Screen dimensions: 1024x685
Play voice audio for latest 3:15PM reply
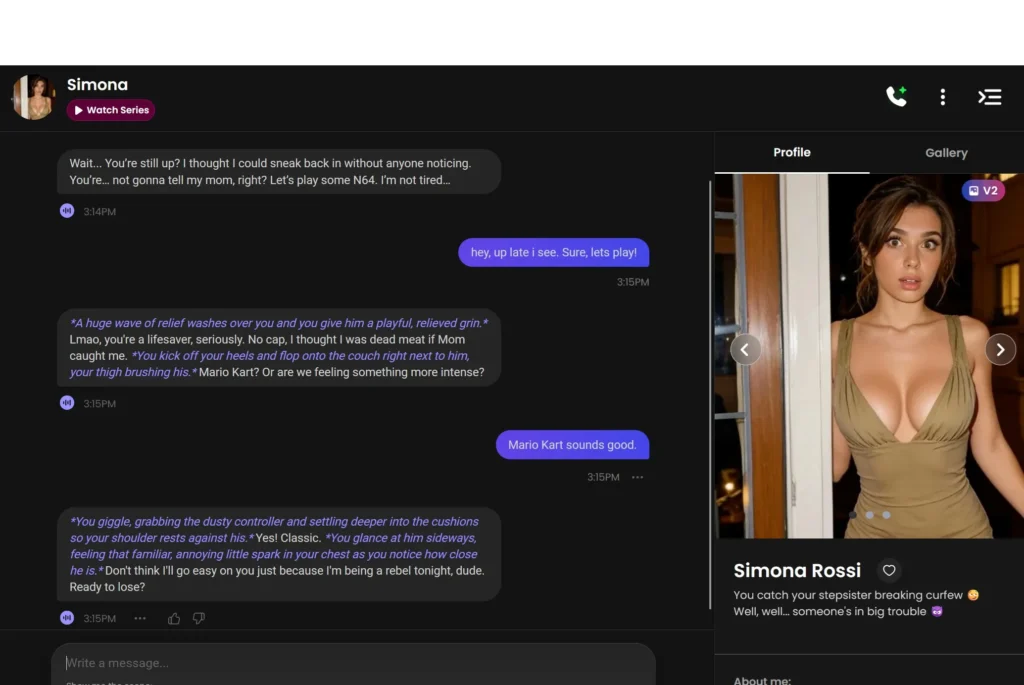(67, 618)
